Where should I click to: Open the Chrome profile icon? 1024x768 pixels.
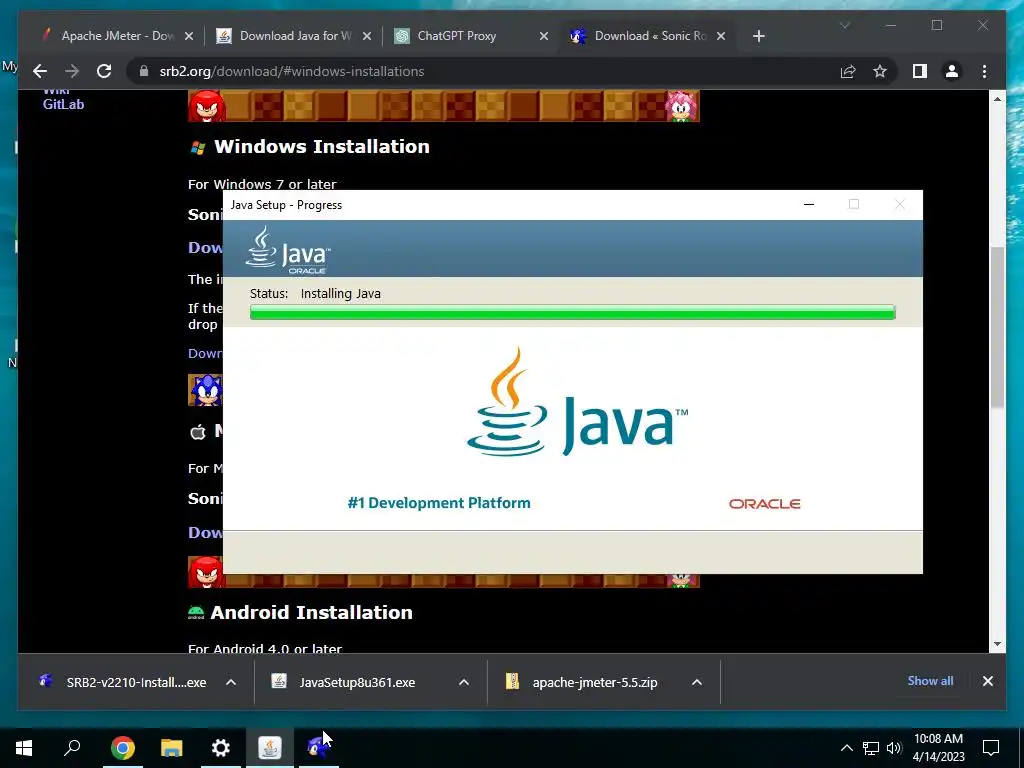pos(952,71)
